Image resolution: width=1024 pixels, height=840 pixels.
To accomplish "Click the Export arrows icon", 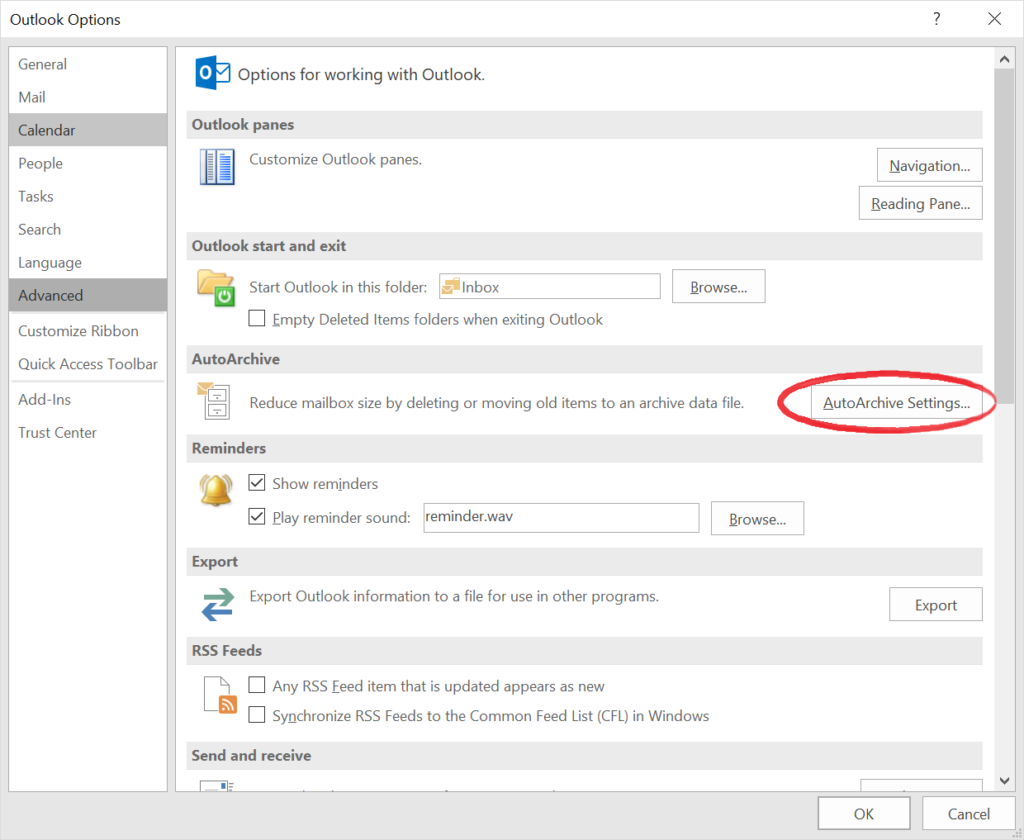I will [217, 604].
